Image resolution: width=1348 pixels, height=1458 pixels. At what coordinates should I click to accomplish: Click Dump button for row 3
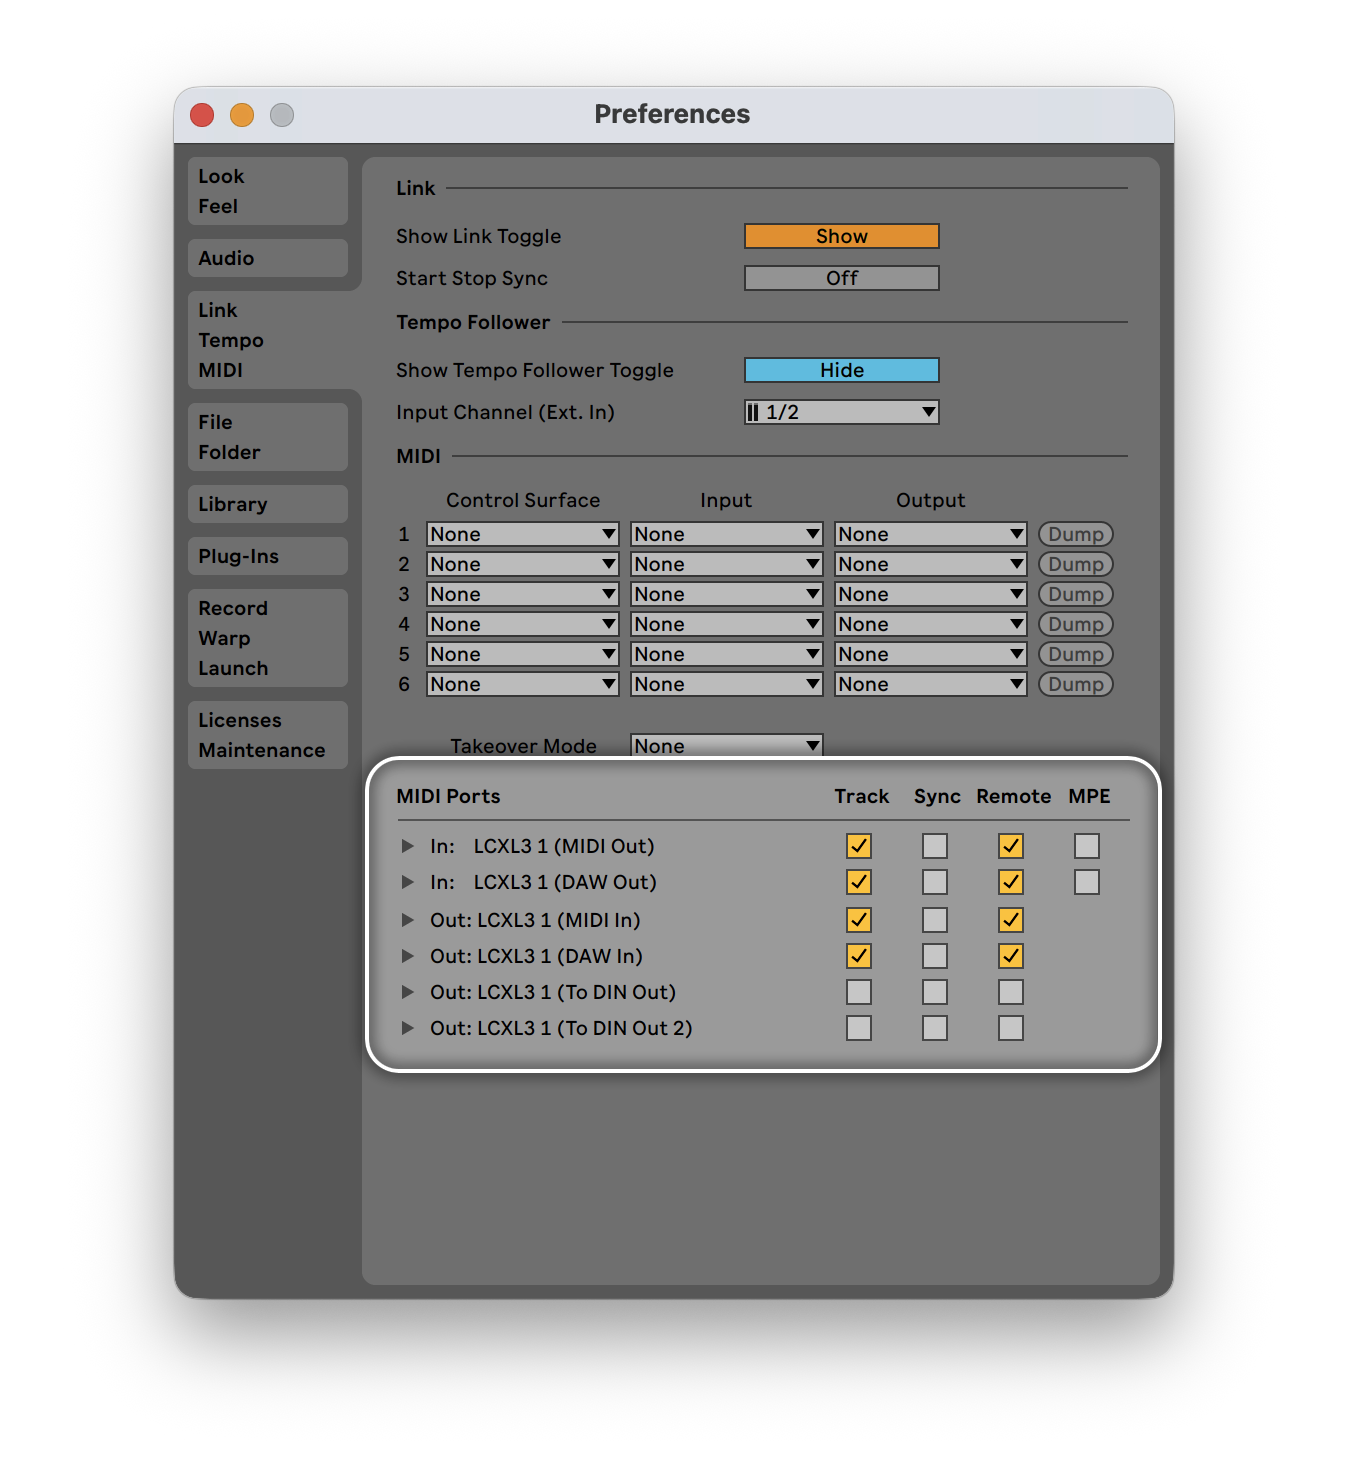pyautogui.click(x=1076, y=594)
